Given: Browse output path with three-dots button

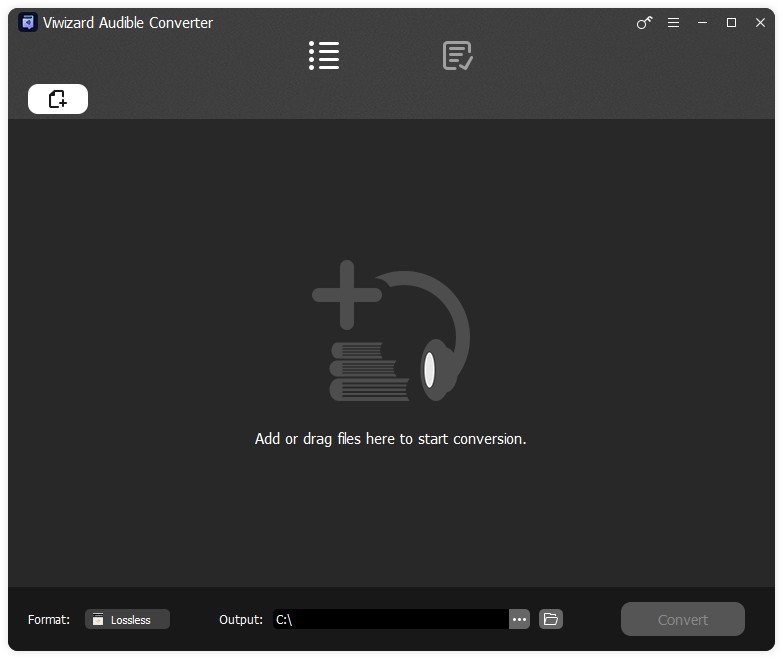Looking at the screenshot, I should click(519, 619).
